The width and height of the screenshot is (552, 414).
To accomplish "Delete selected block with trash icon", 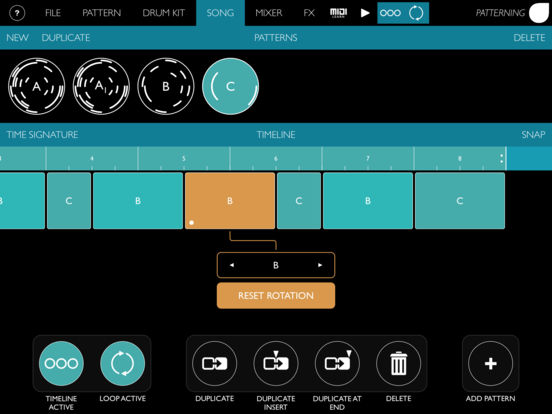I will click(399, 363).
